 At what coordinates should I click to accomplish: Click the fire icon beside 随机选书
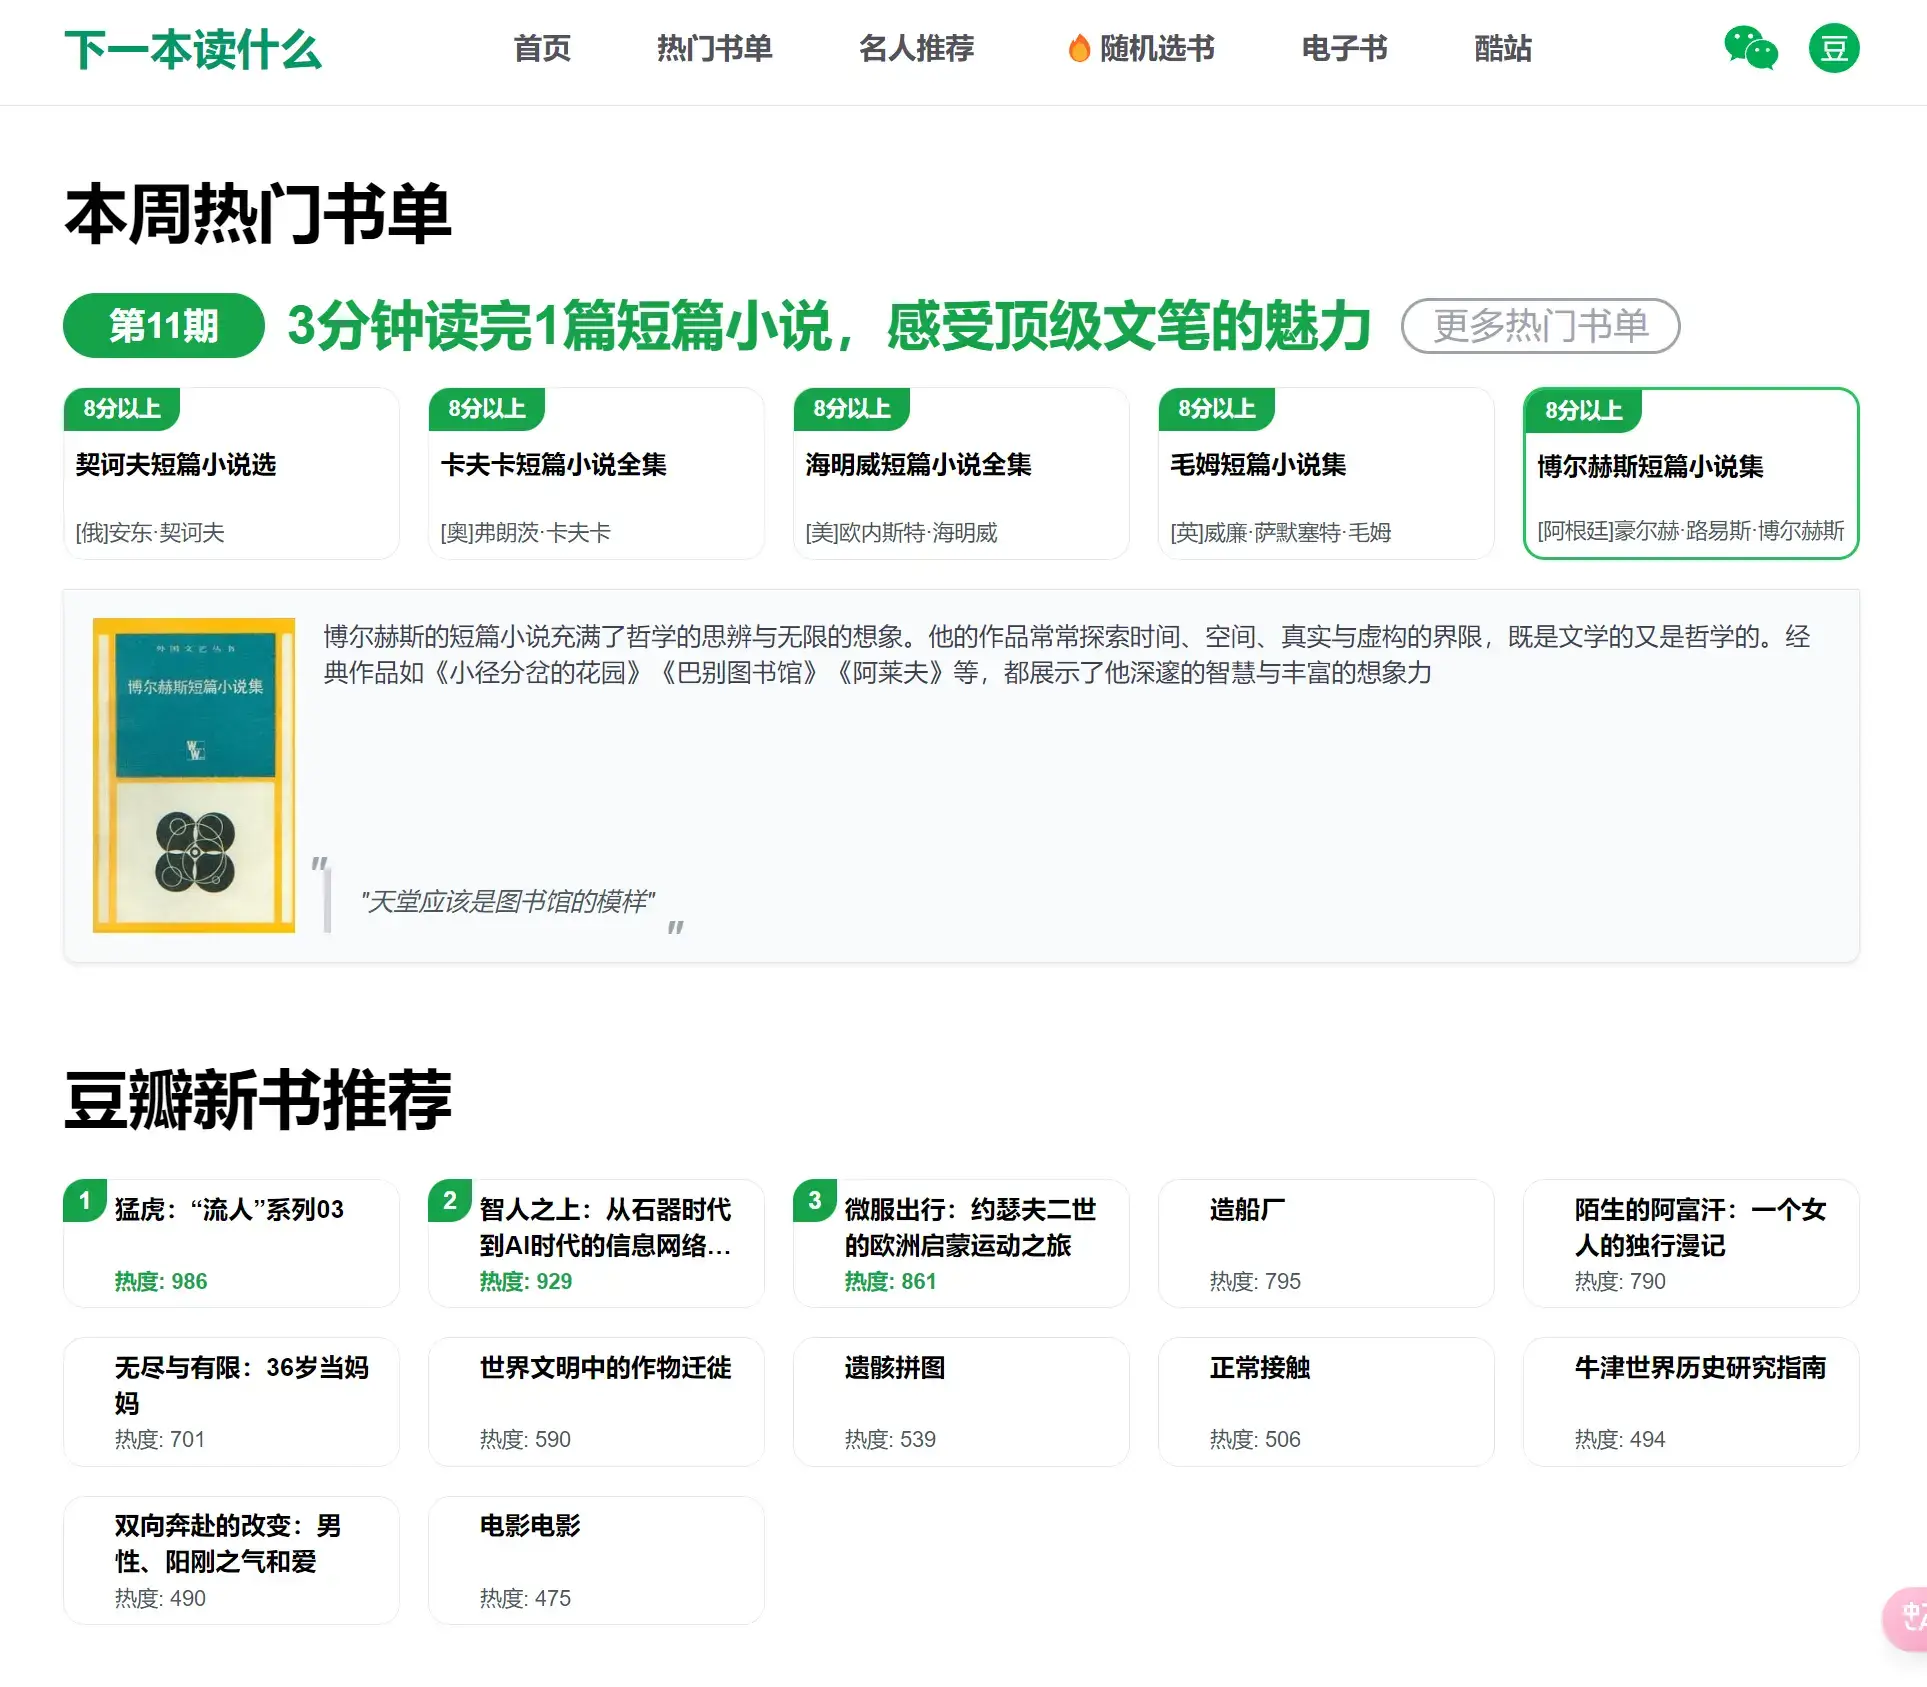[x=1077, y=47]
